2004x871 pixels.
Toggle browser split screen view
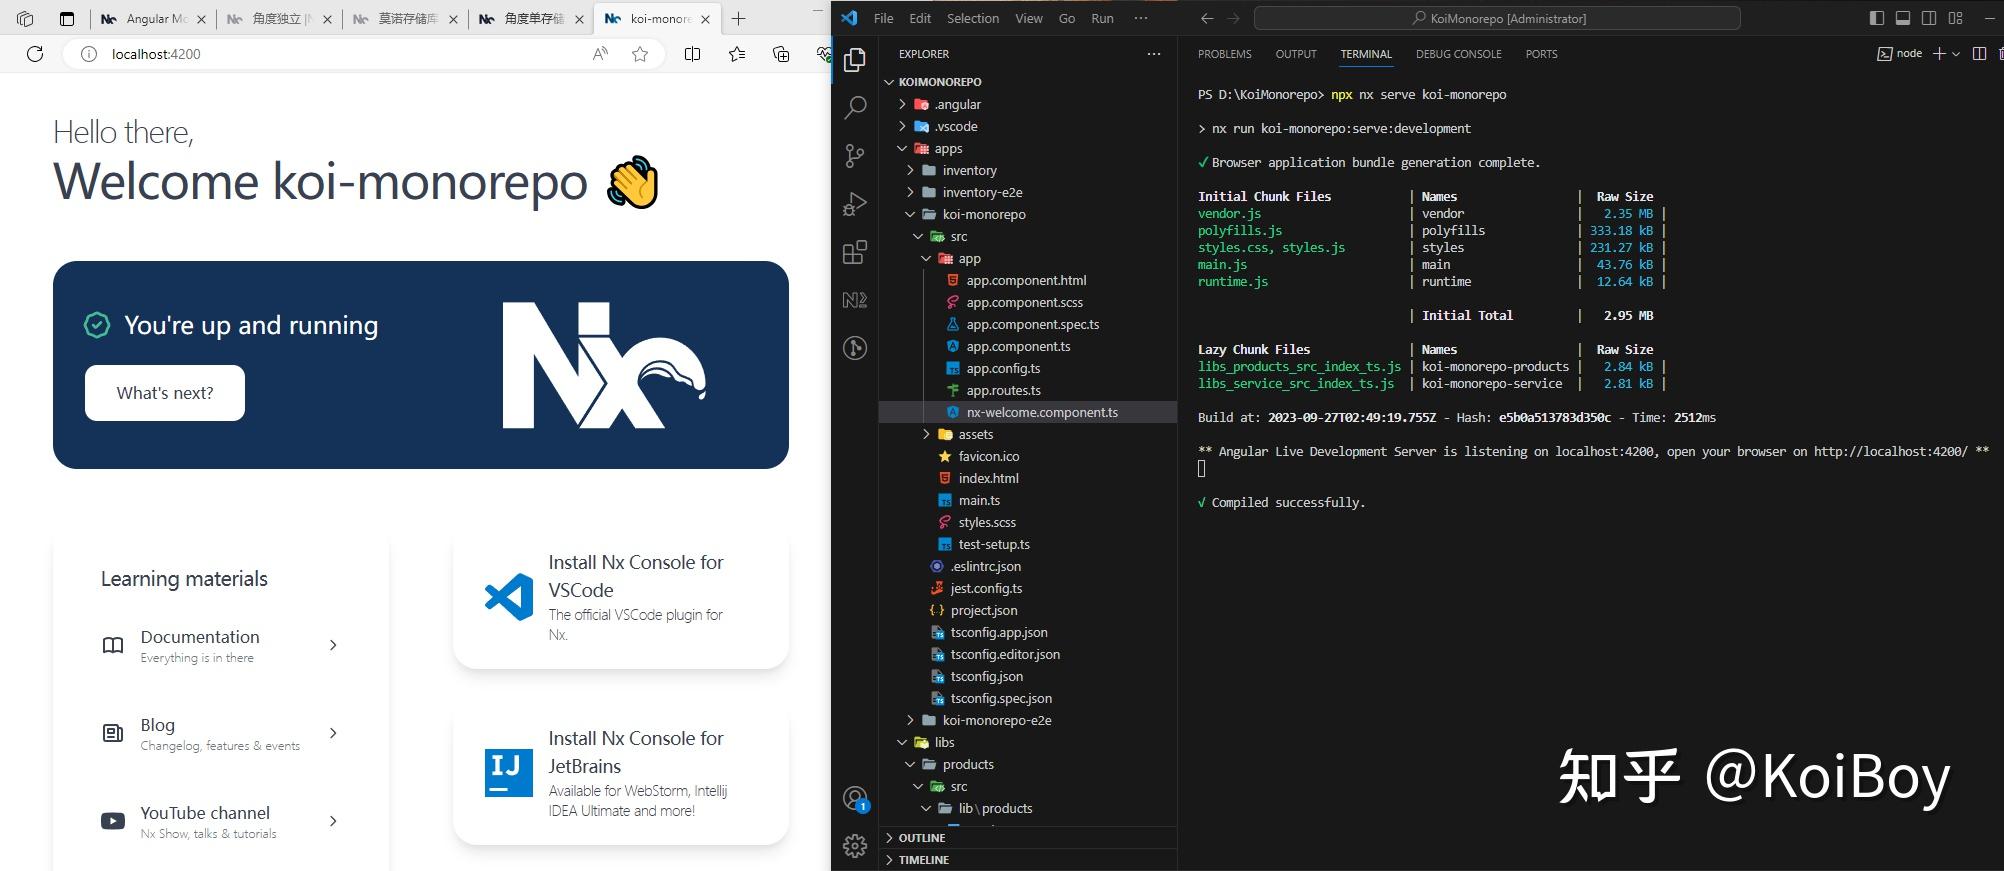pyautogui.click(x=692, y=54)
